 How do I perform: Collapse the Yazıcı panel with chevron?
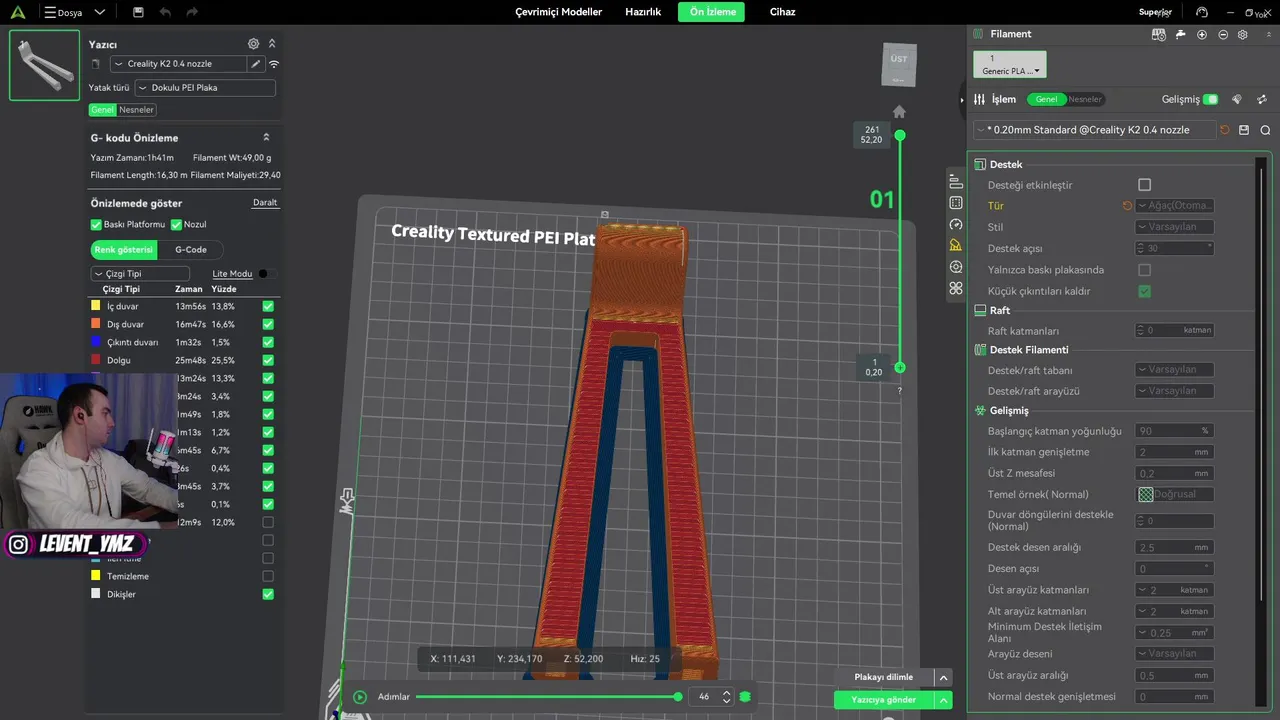272,44
